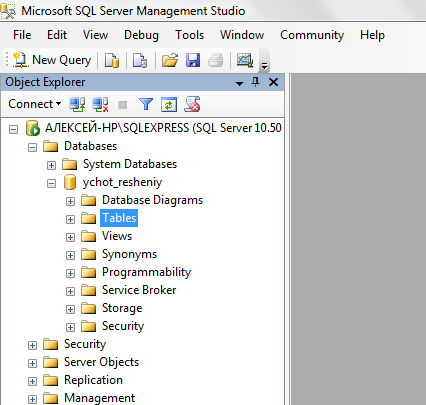
Task: Expand the Service Broker node
Action: pos(70,291)
